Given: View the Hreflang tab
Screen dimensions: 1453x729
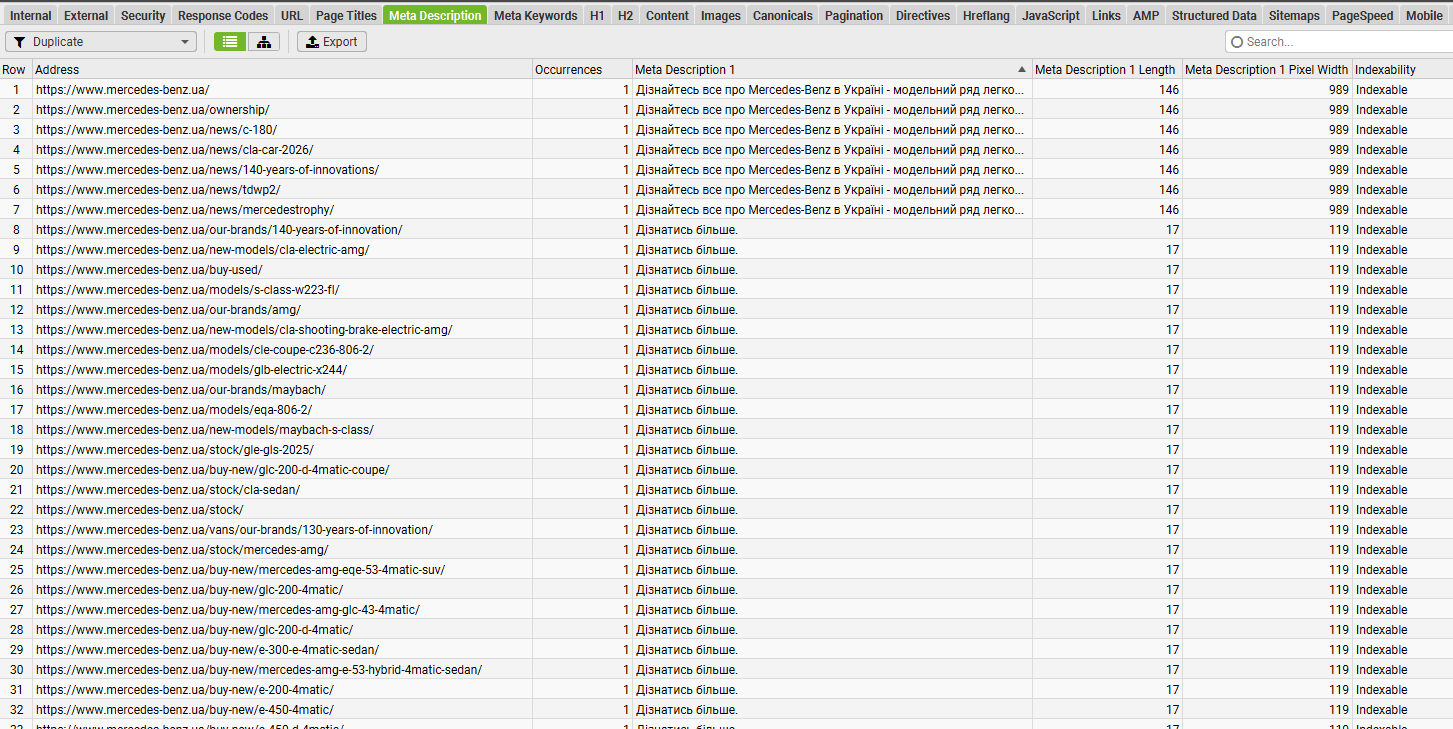Looking at the screenshot, I should coord(986,15).
